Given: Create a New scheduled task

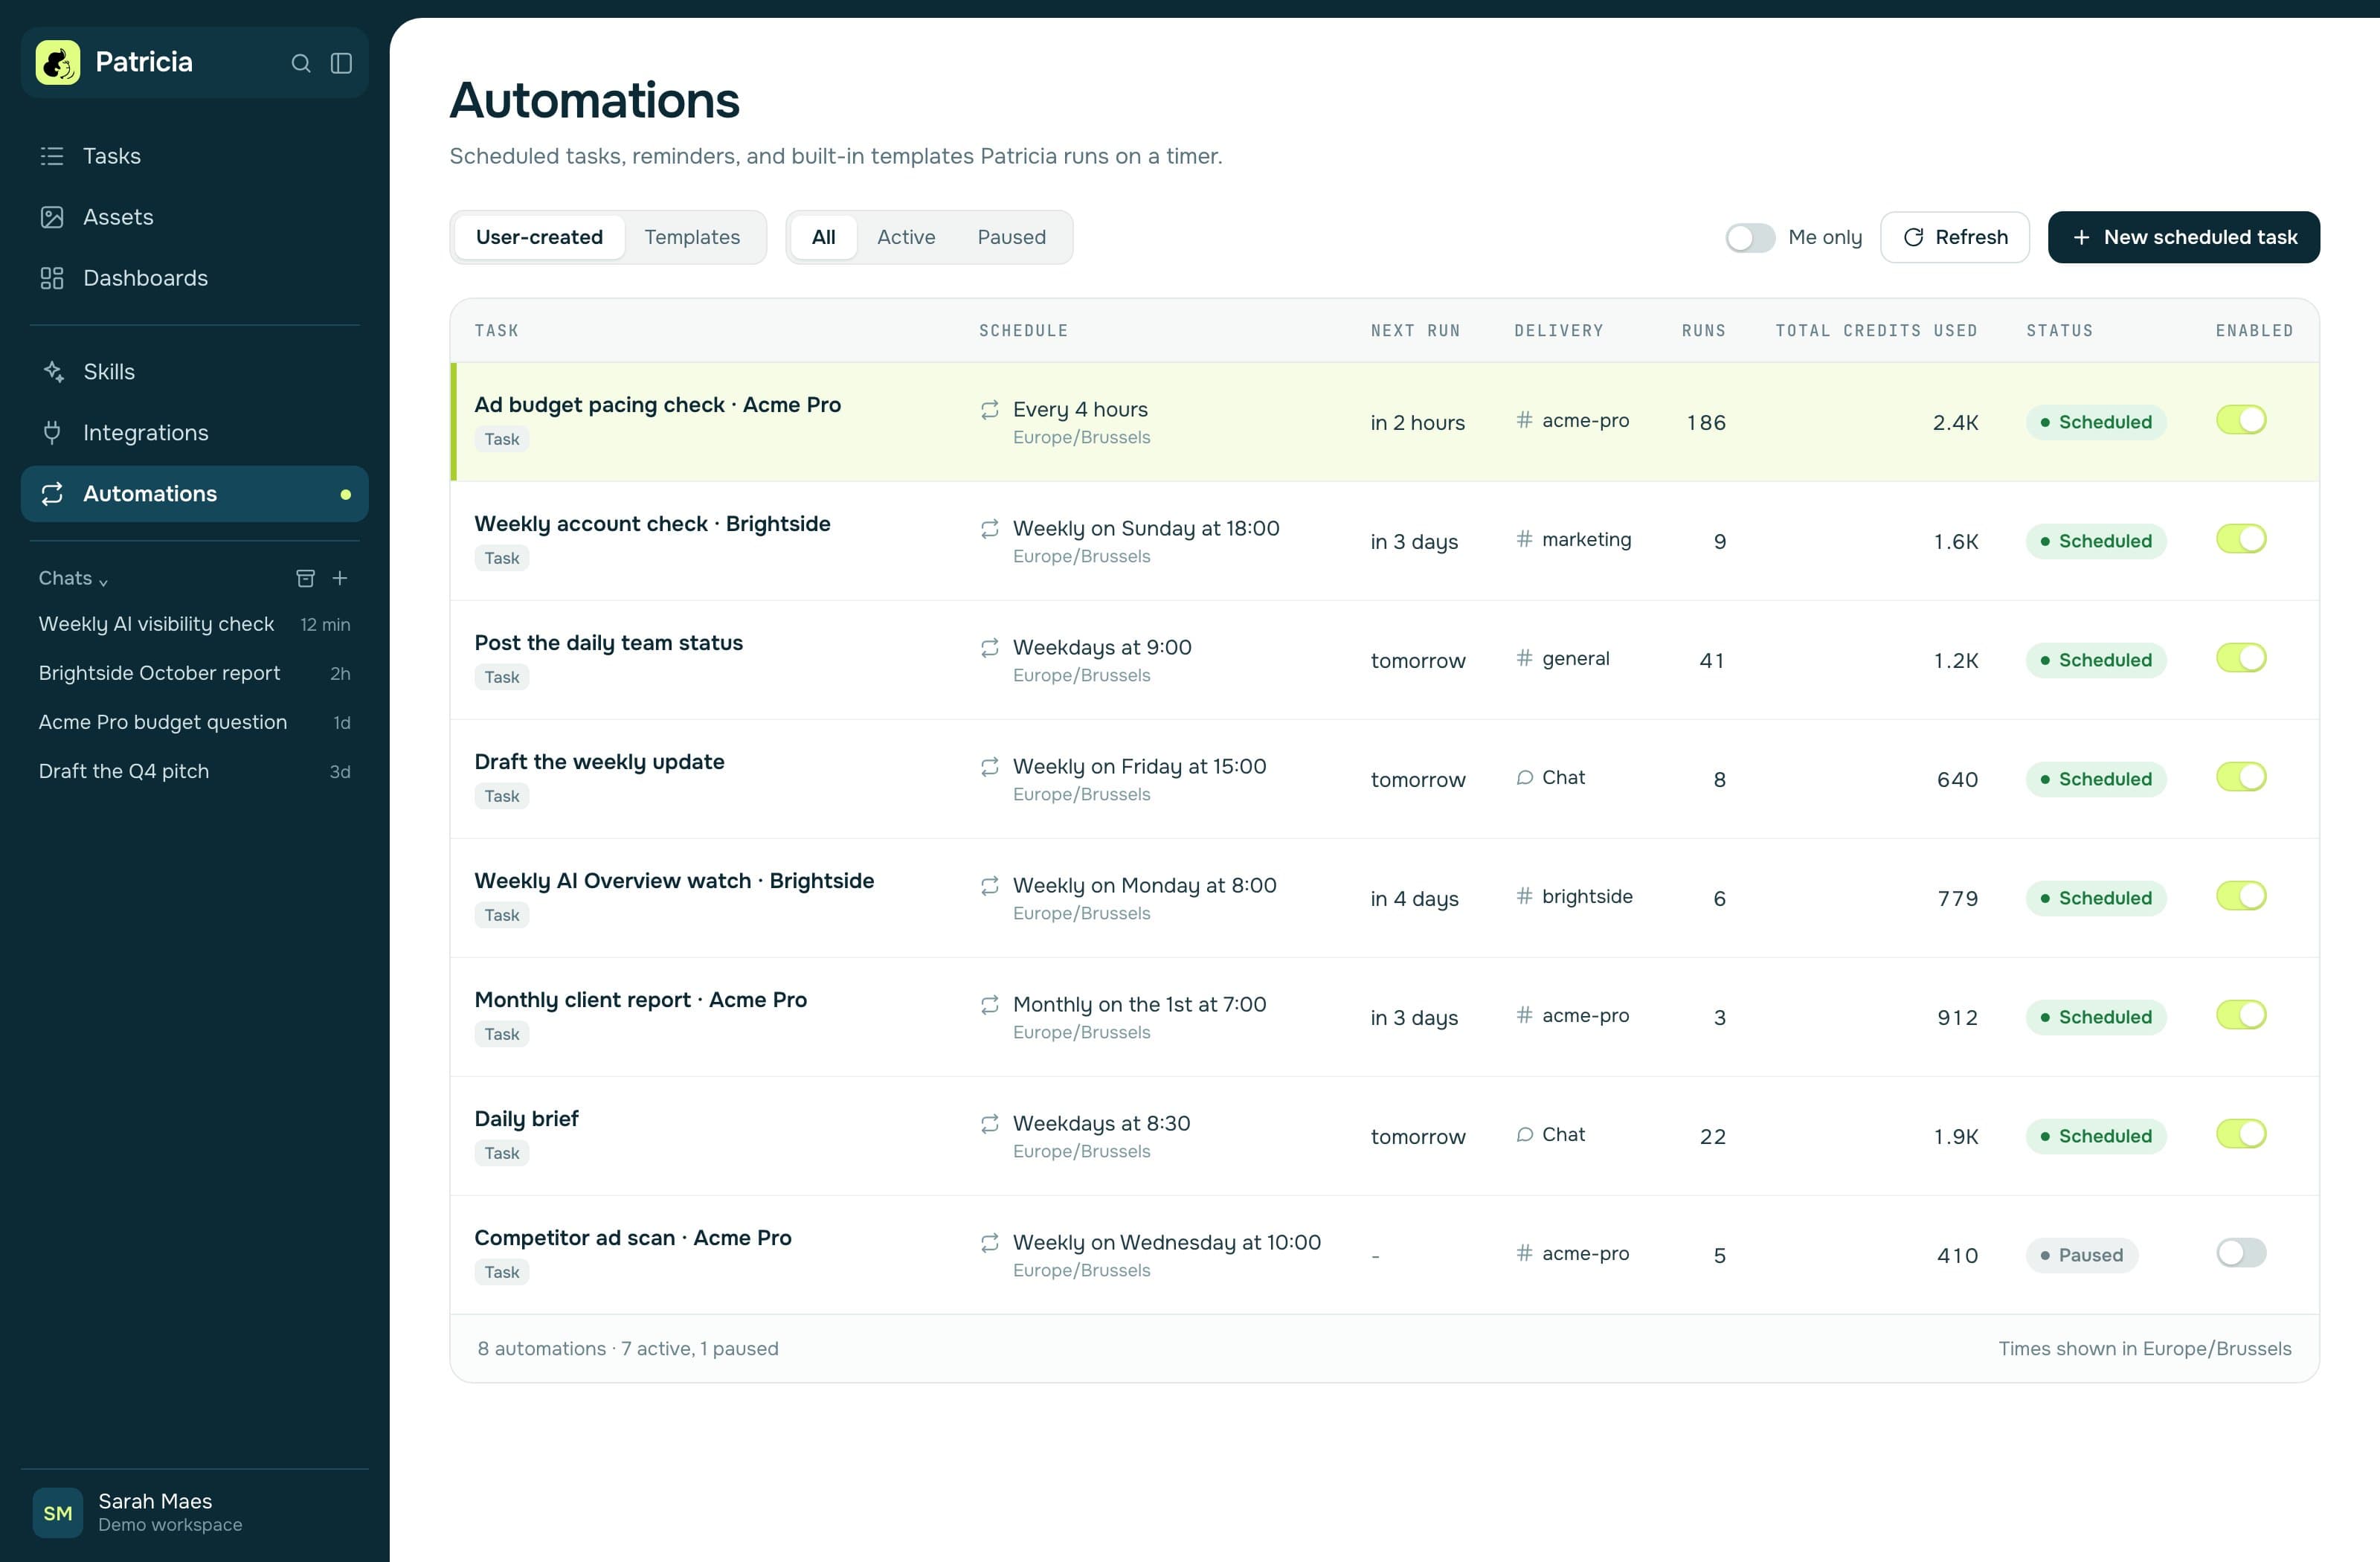Looking at the screenshot, I should (x=2183, y=237).
